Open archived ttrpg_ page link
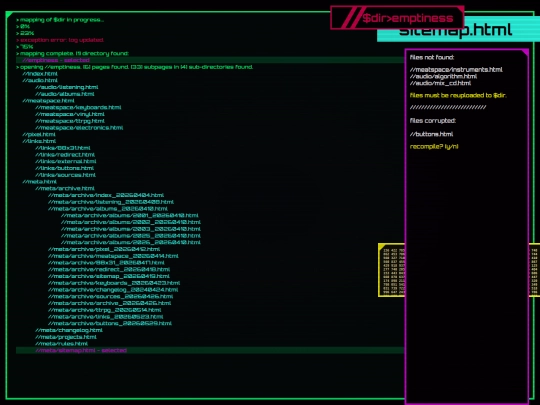Image resolution: width=540 pixels, height=405 pixels. click(x=105, y=310)
